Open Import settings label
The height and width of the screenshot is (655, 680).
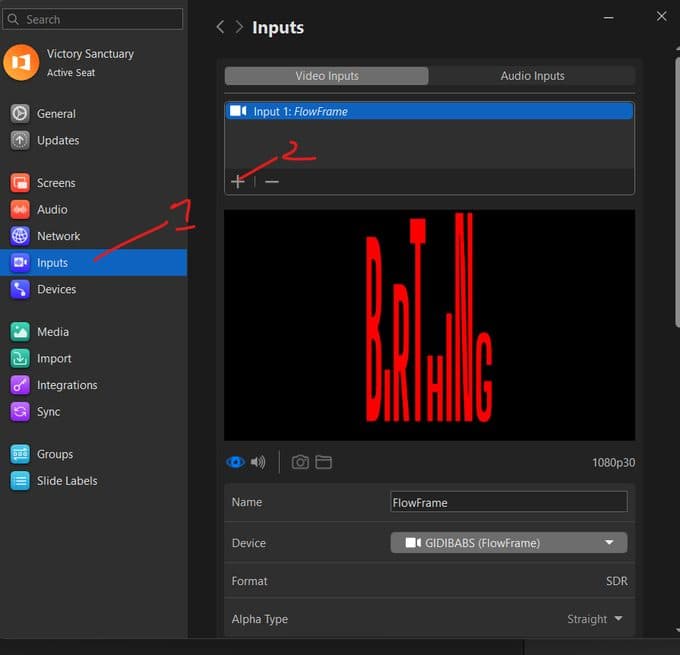(x=54, y=359)
